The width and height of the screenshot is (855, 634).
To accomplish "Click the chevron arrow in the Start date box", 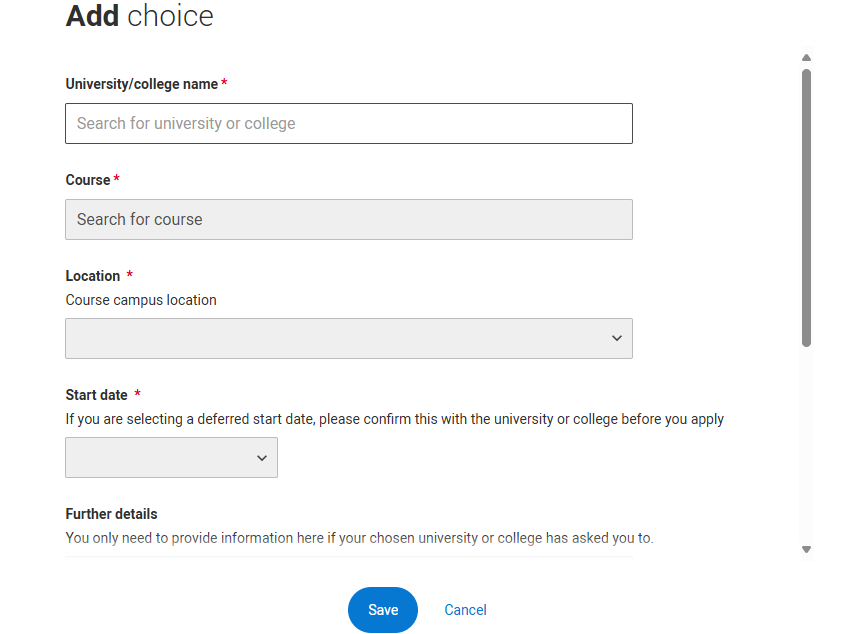I will click(x=262, y=457).
